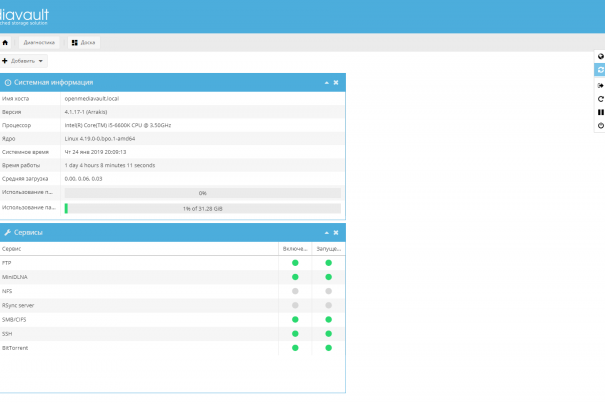Click the SSH running status indicator
The image size is (605, 404).
328,333
